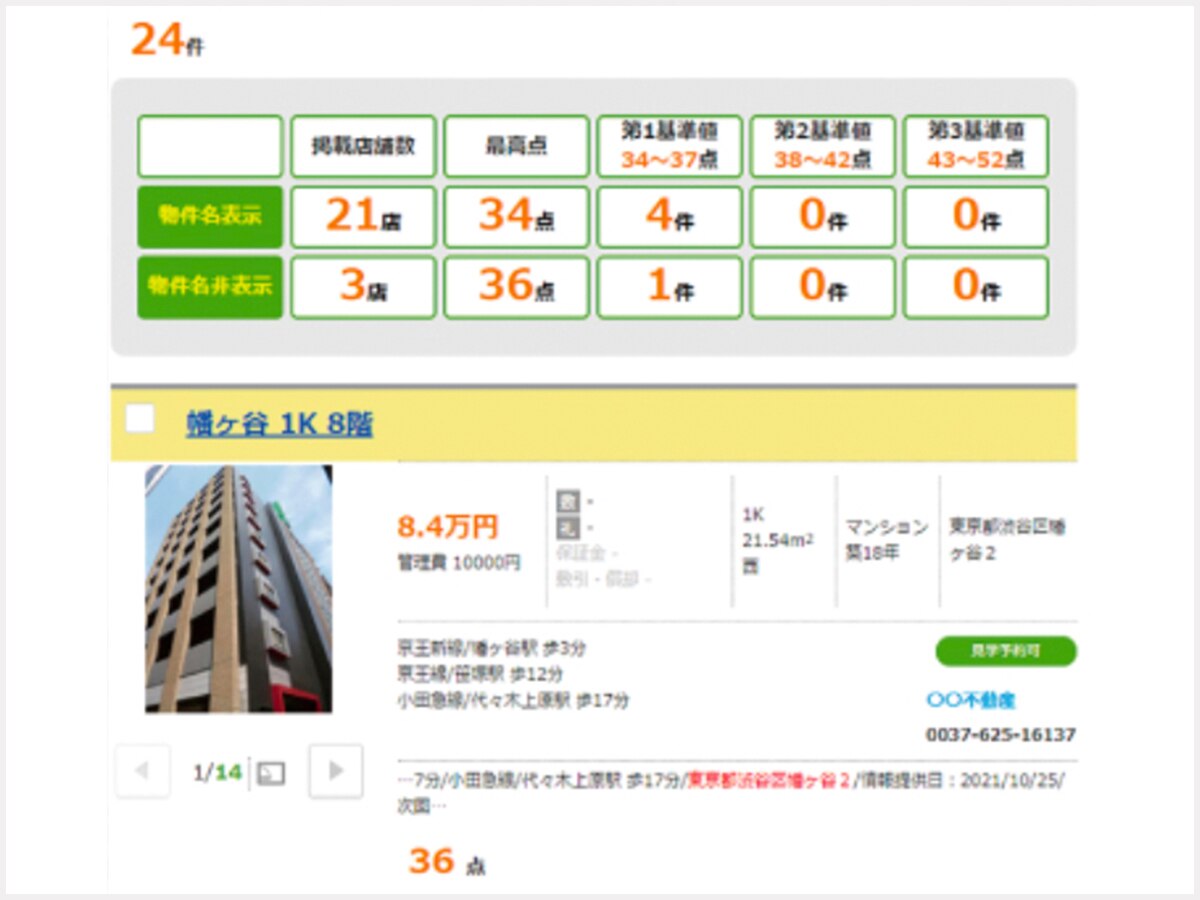
Task: Select the 物件名非表示 row label
Action: click(x=210, y=287)
